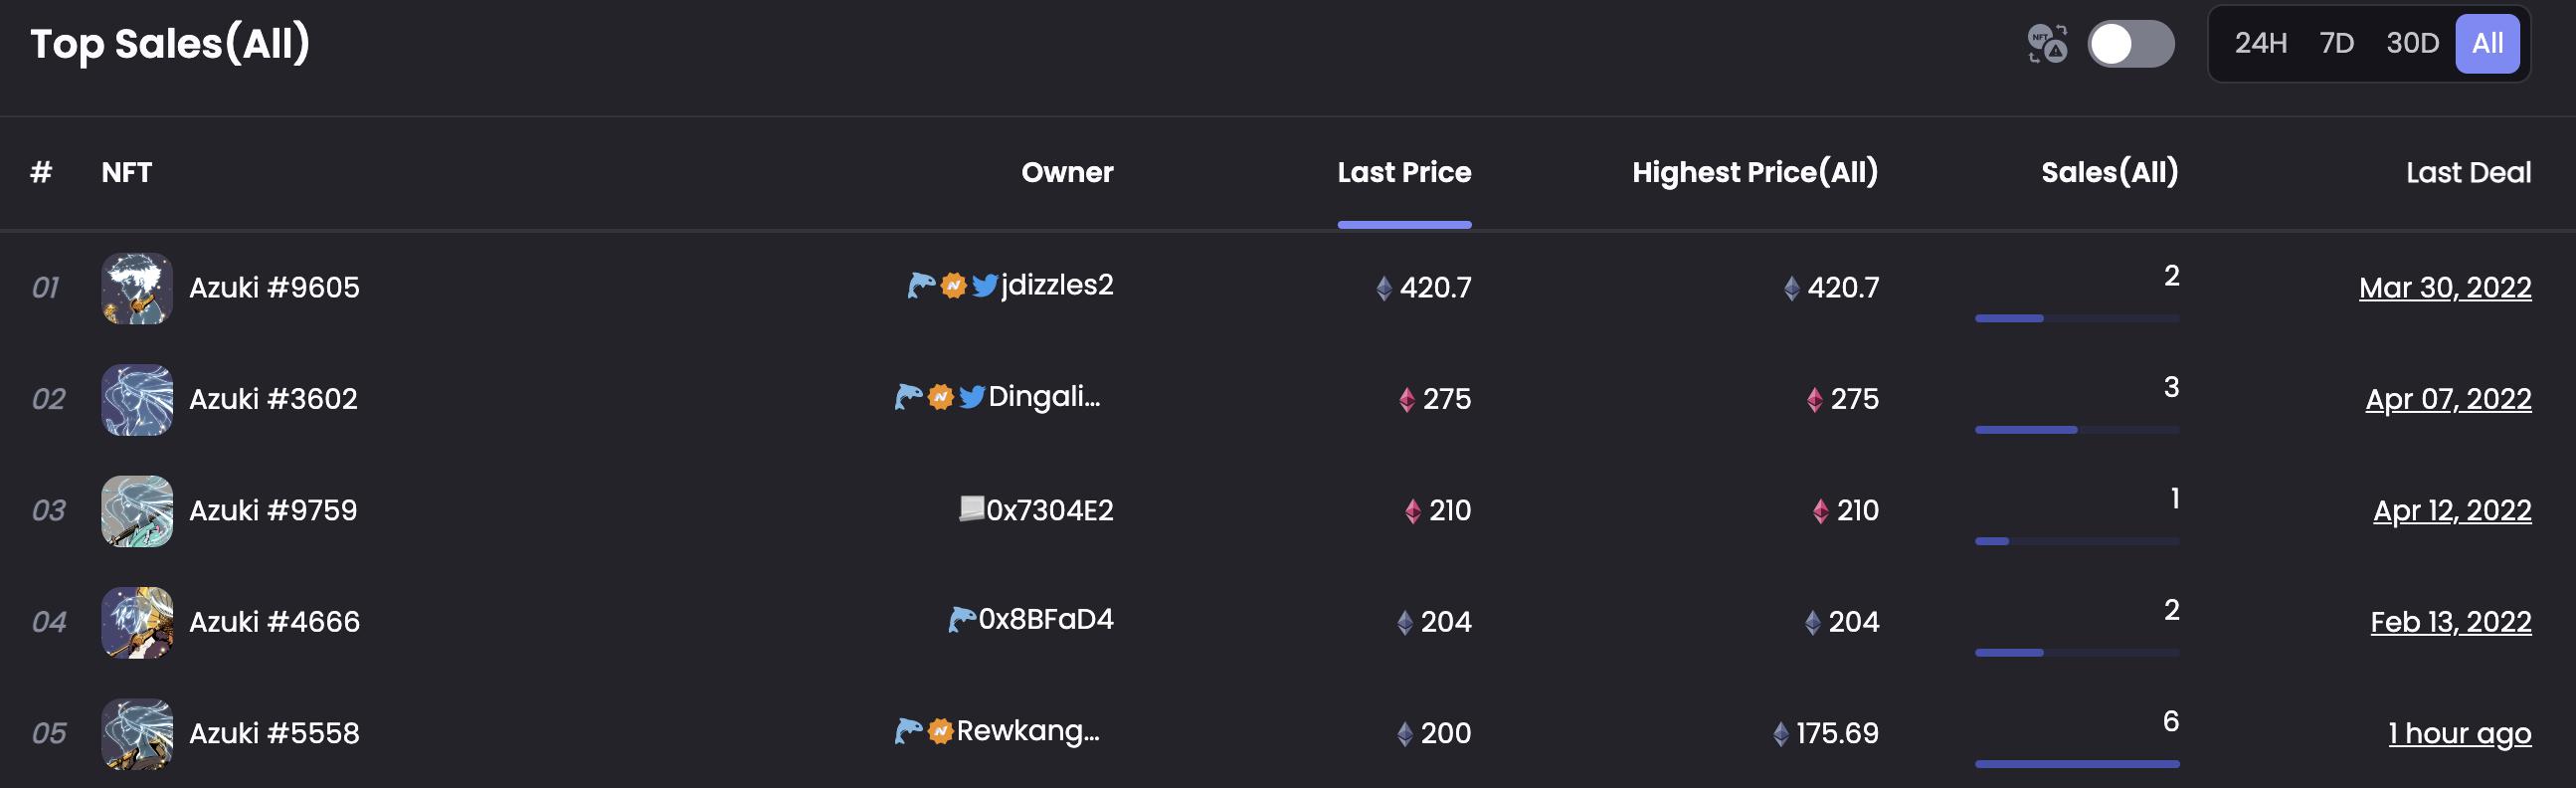Toggle the switch in Top Sales header

(x=2130, y=44)
